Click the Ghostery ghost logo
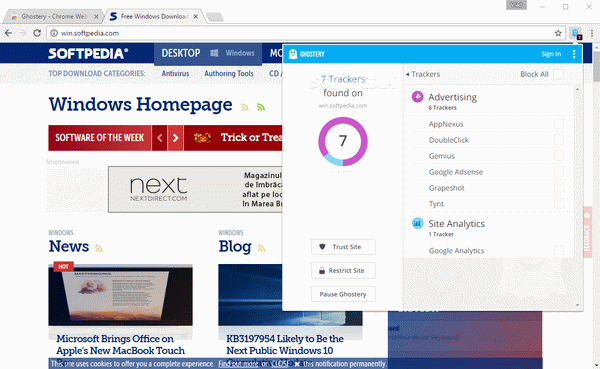The image size is (600, 369). (293, 54)
